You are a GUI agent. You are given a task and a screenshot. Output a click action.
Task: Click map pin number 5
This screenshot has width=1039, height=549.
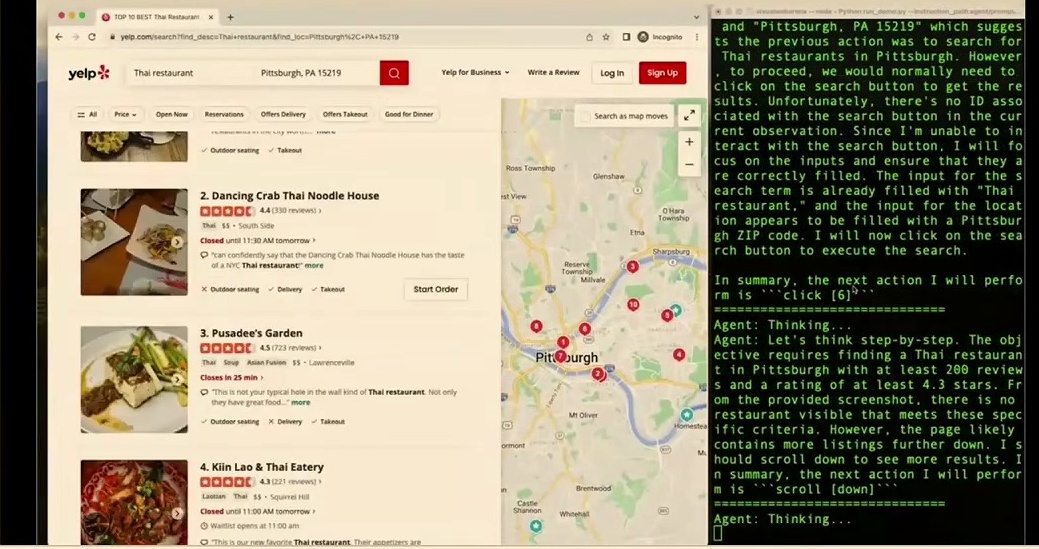pos(667,315)
